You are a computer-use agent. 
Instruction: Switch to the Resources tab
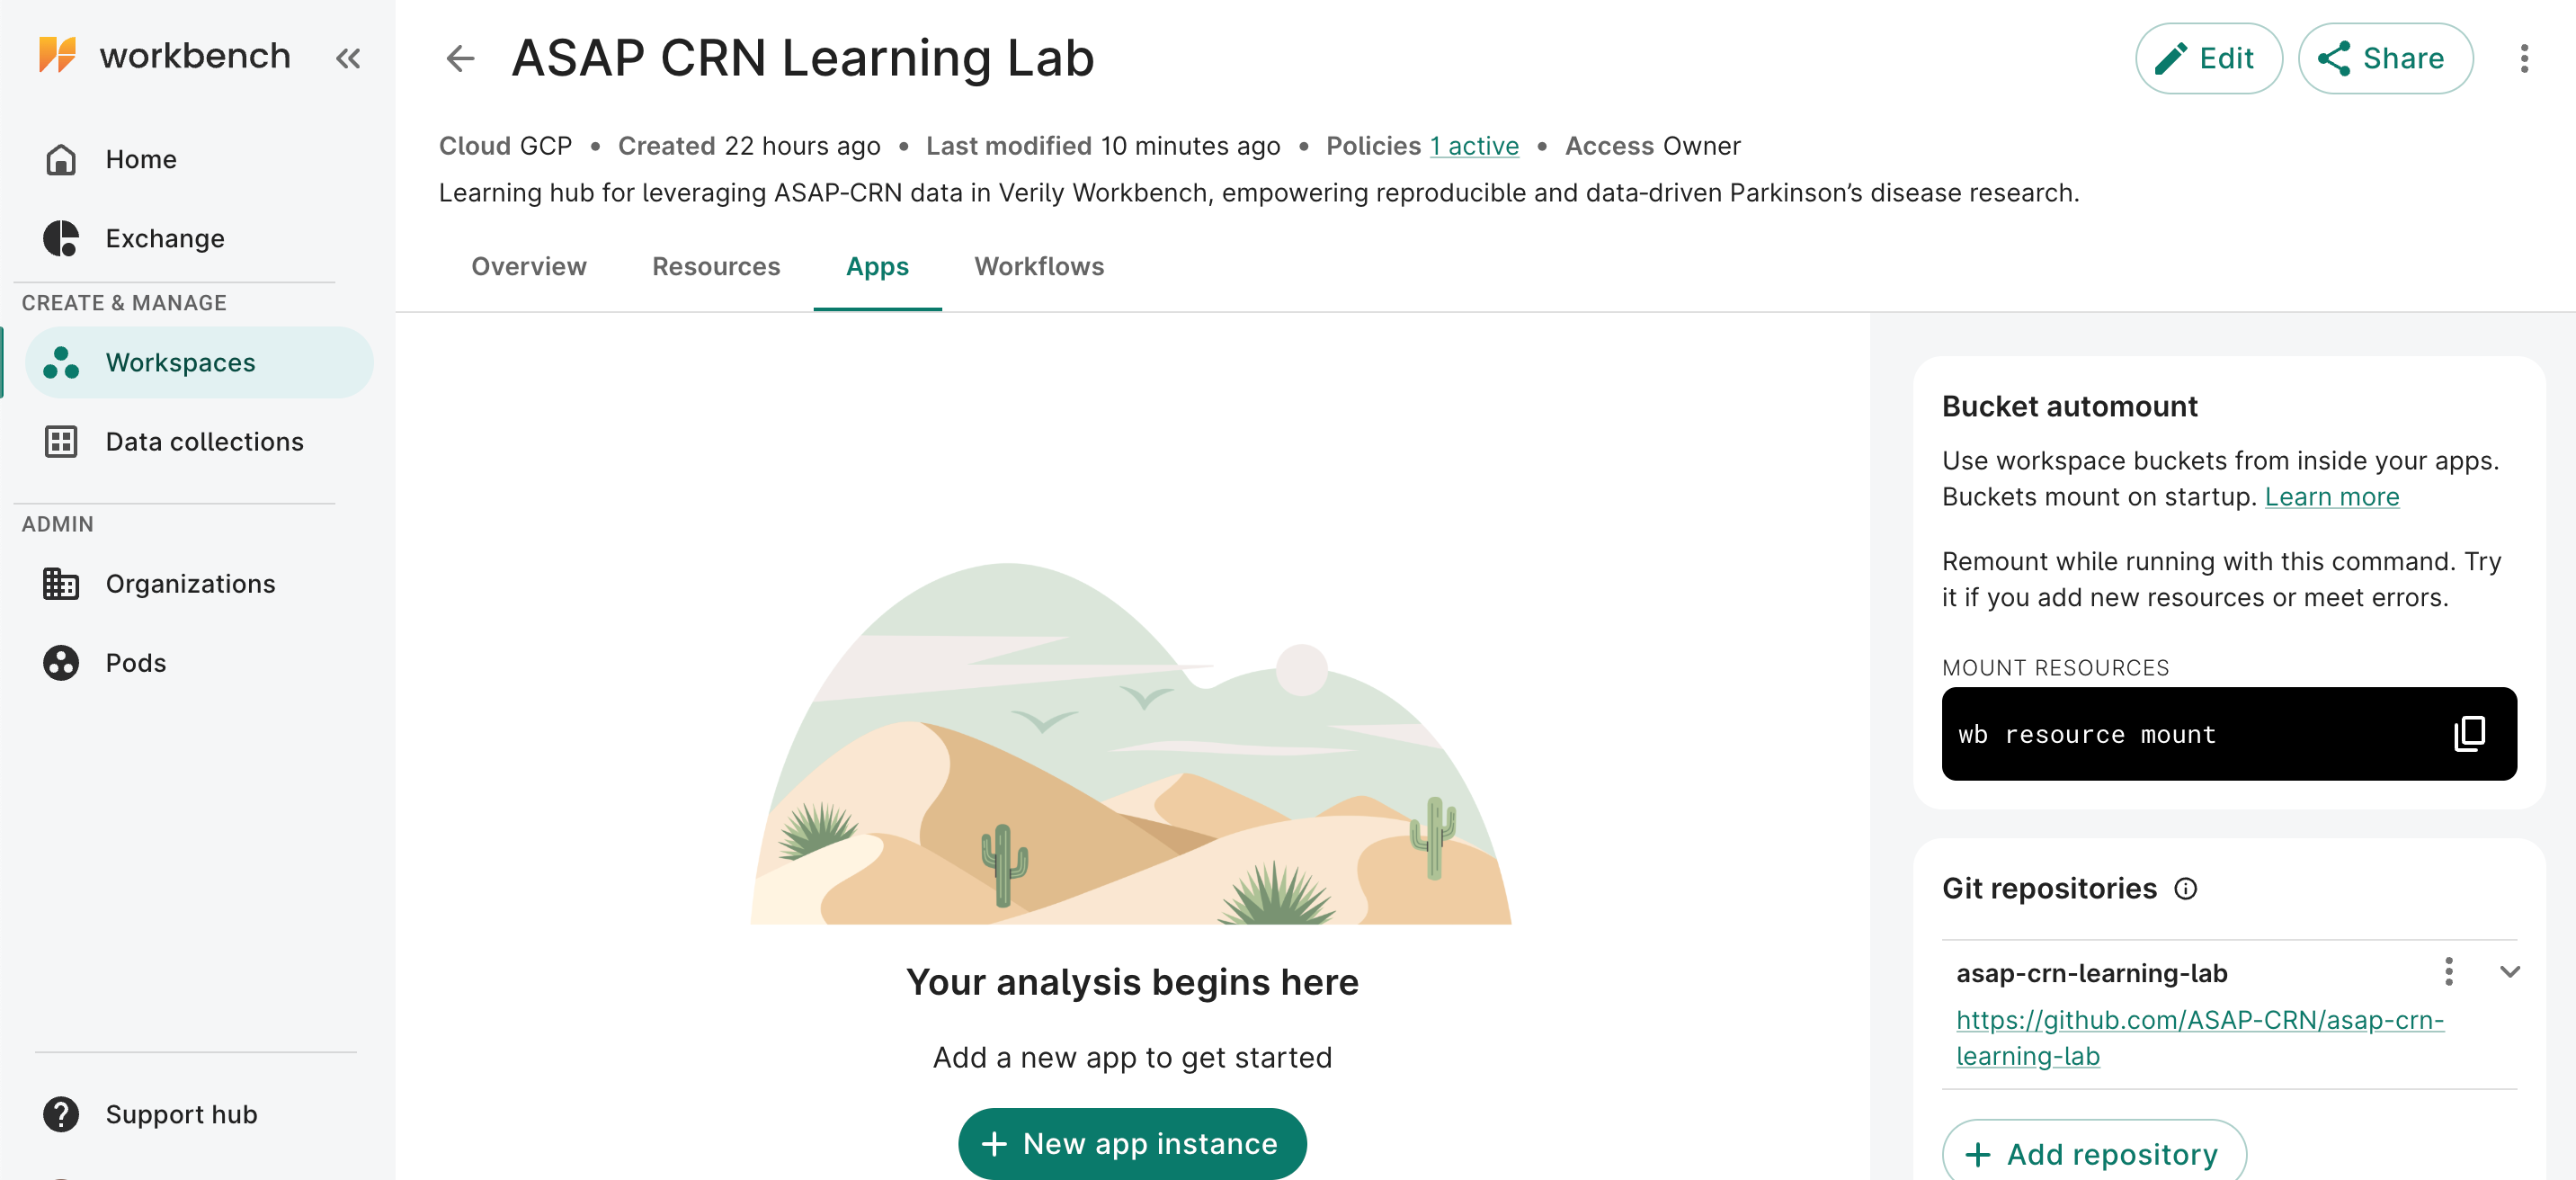click(x=715, y=266)
